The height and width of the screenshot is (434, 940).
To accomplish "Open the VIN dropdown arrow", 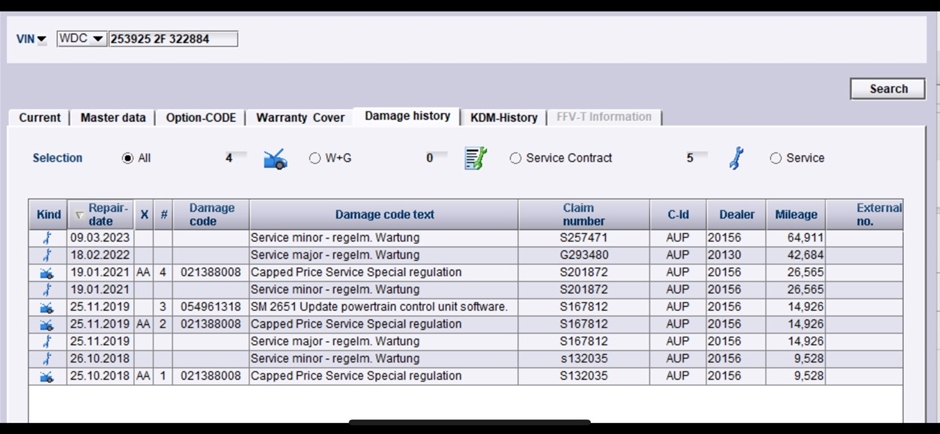I will [x=42, y=40].
